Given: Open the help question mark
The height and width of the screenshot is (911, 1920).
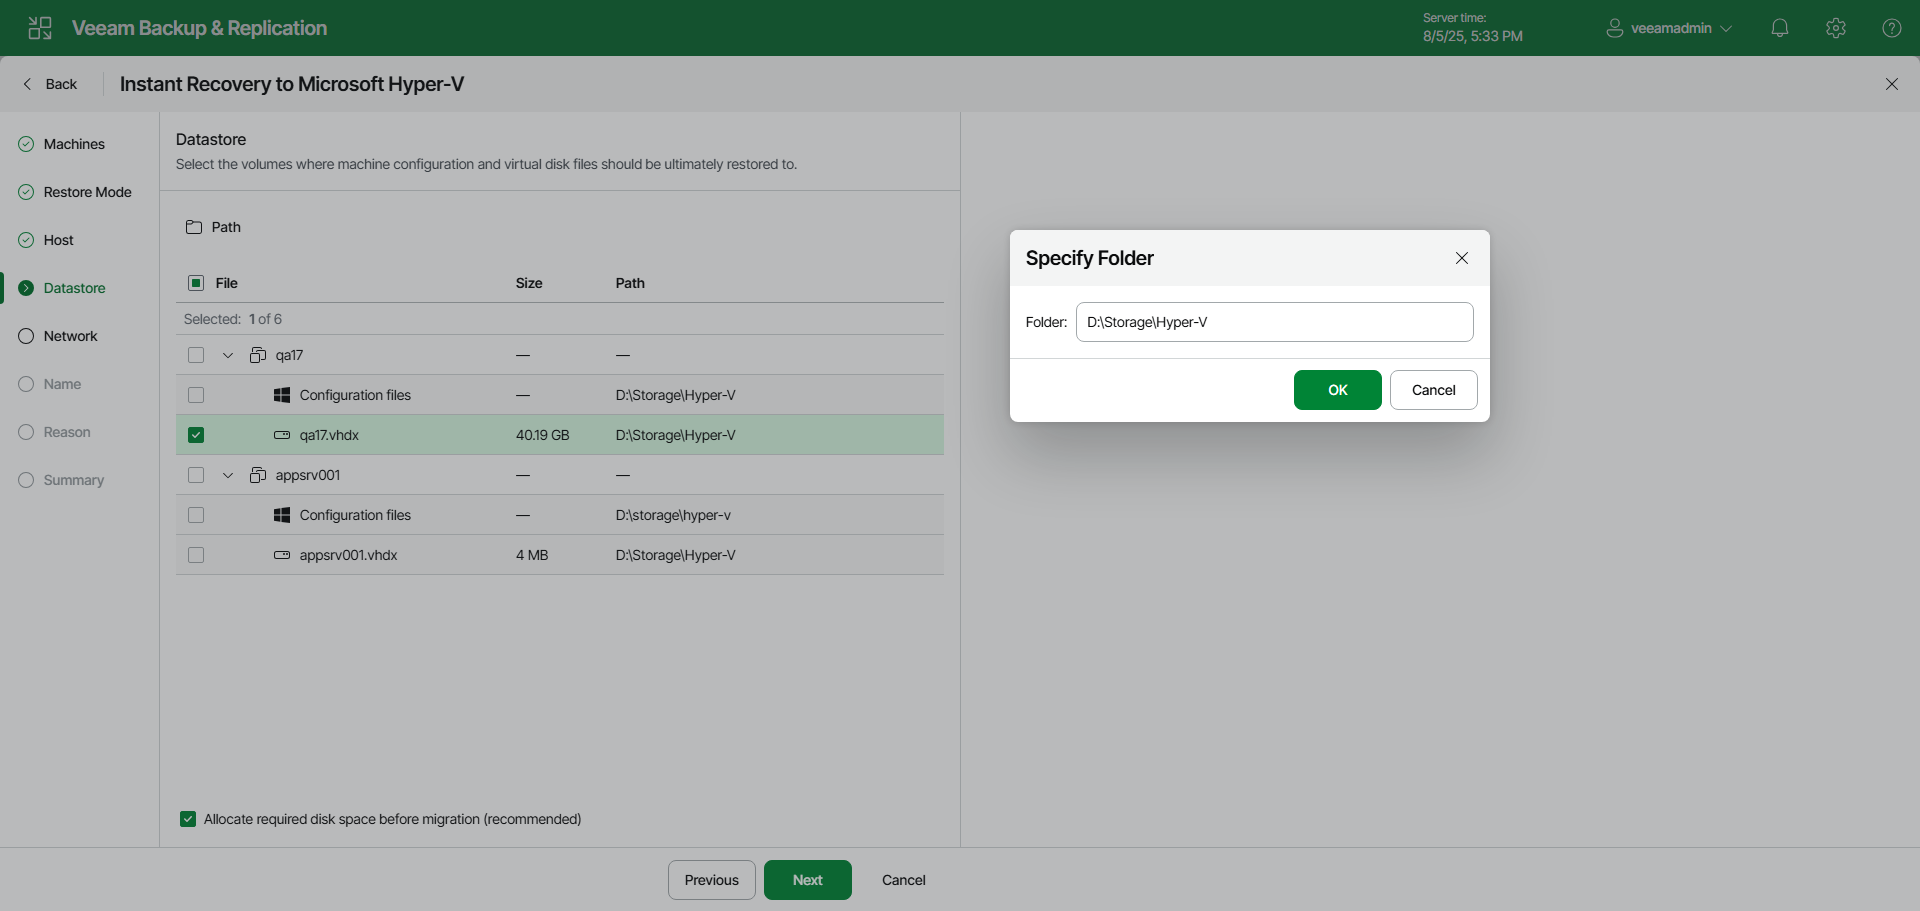Looking at the screenshot, I should (x=1892, y=28).
